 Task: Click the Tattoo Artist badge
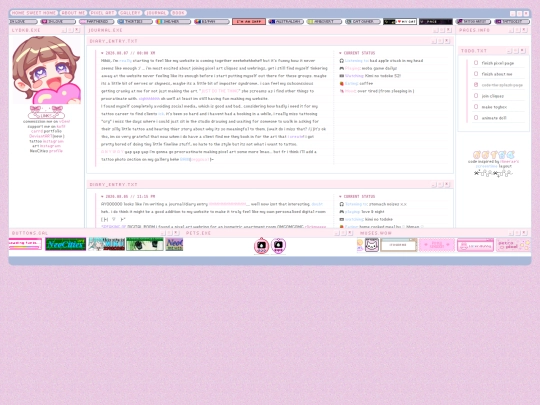pyautogui.click(x=474, y=21)
